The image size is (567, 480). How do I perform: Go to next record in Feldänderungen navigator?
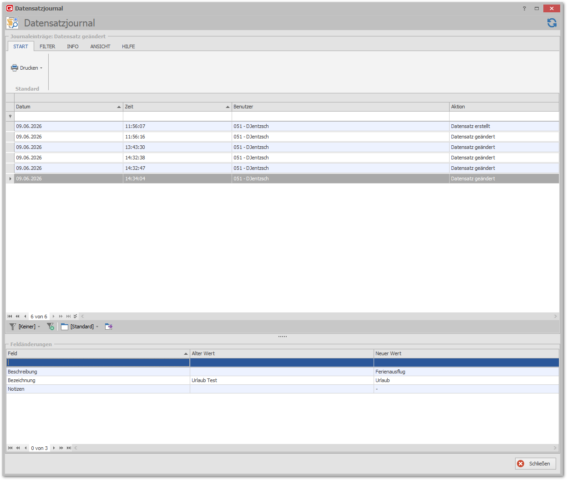tap(54, 448)
